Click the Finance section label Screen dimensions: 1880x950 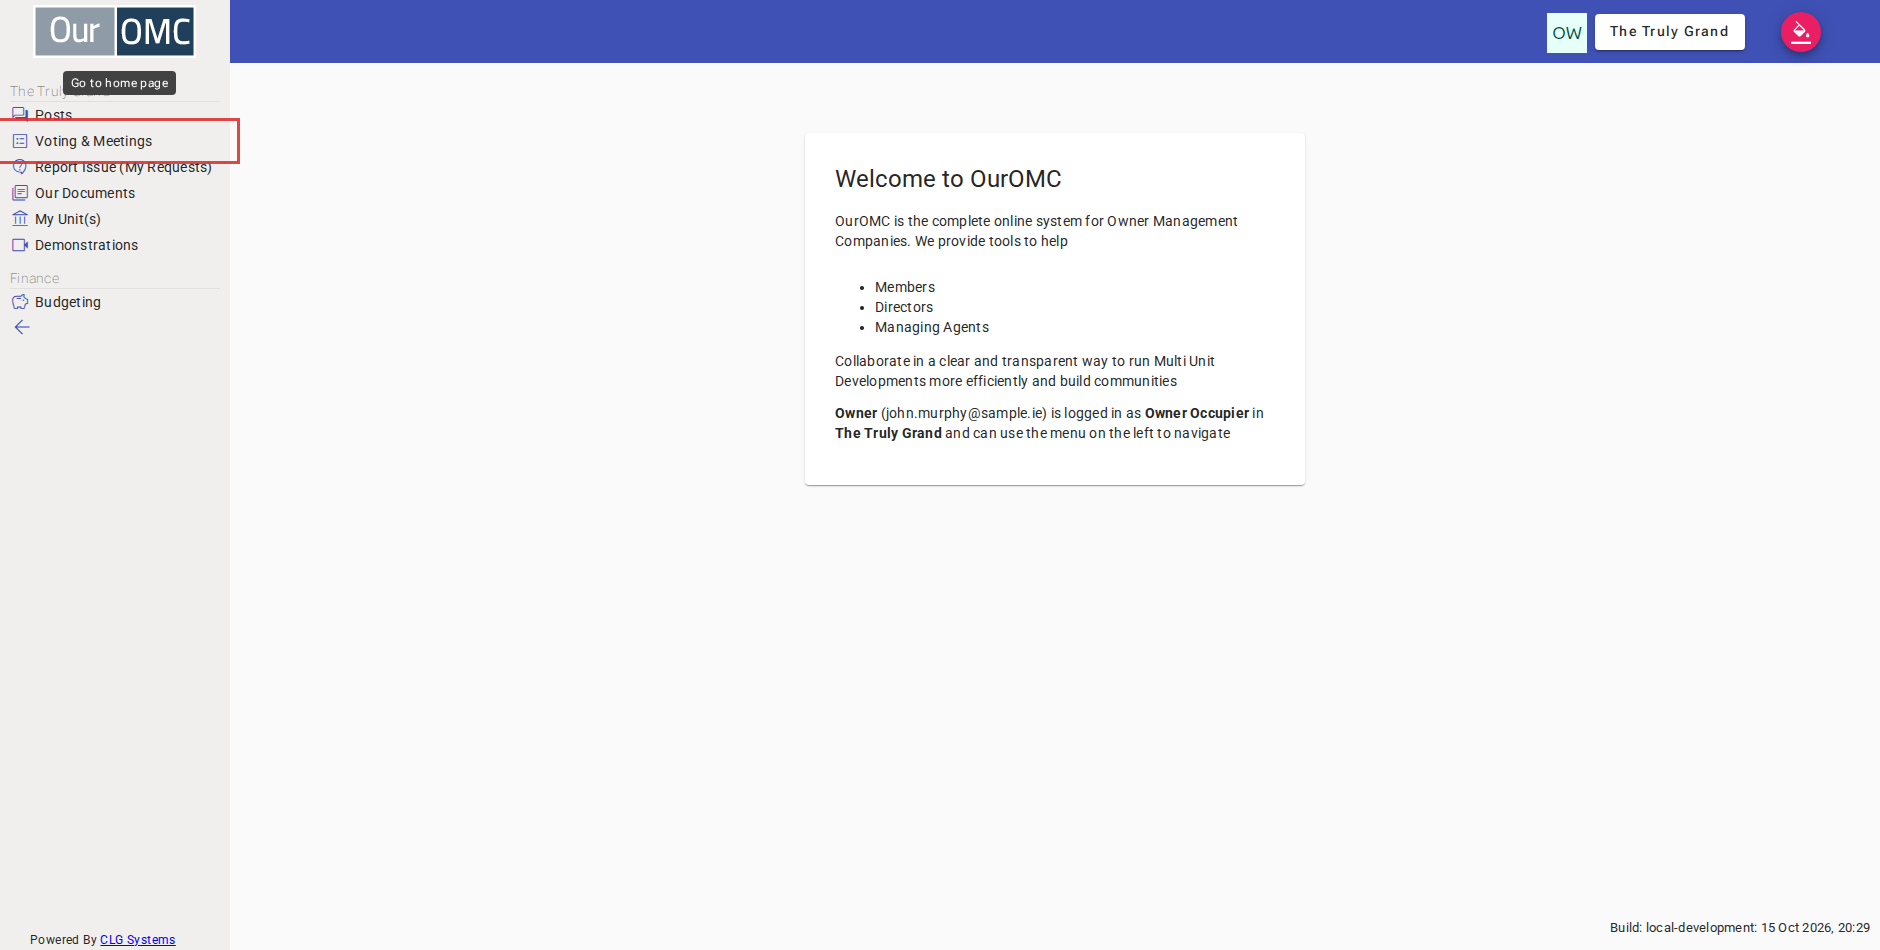coord(35,278)
